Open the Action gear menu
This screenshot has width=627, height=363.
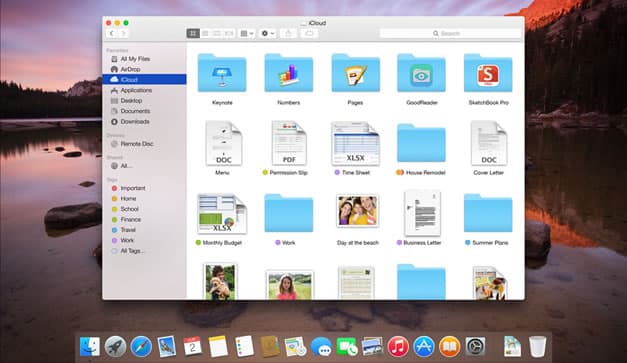coord(268,34)
